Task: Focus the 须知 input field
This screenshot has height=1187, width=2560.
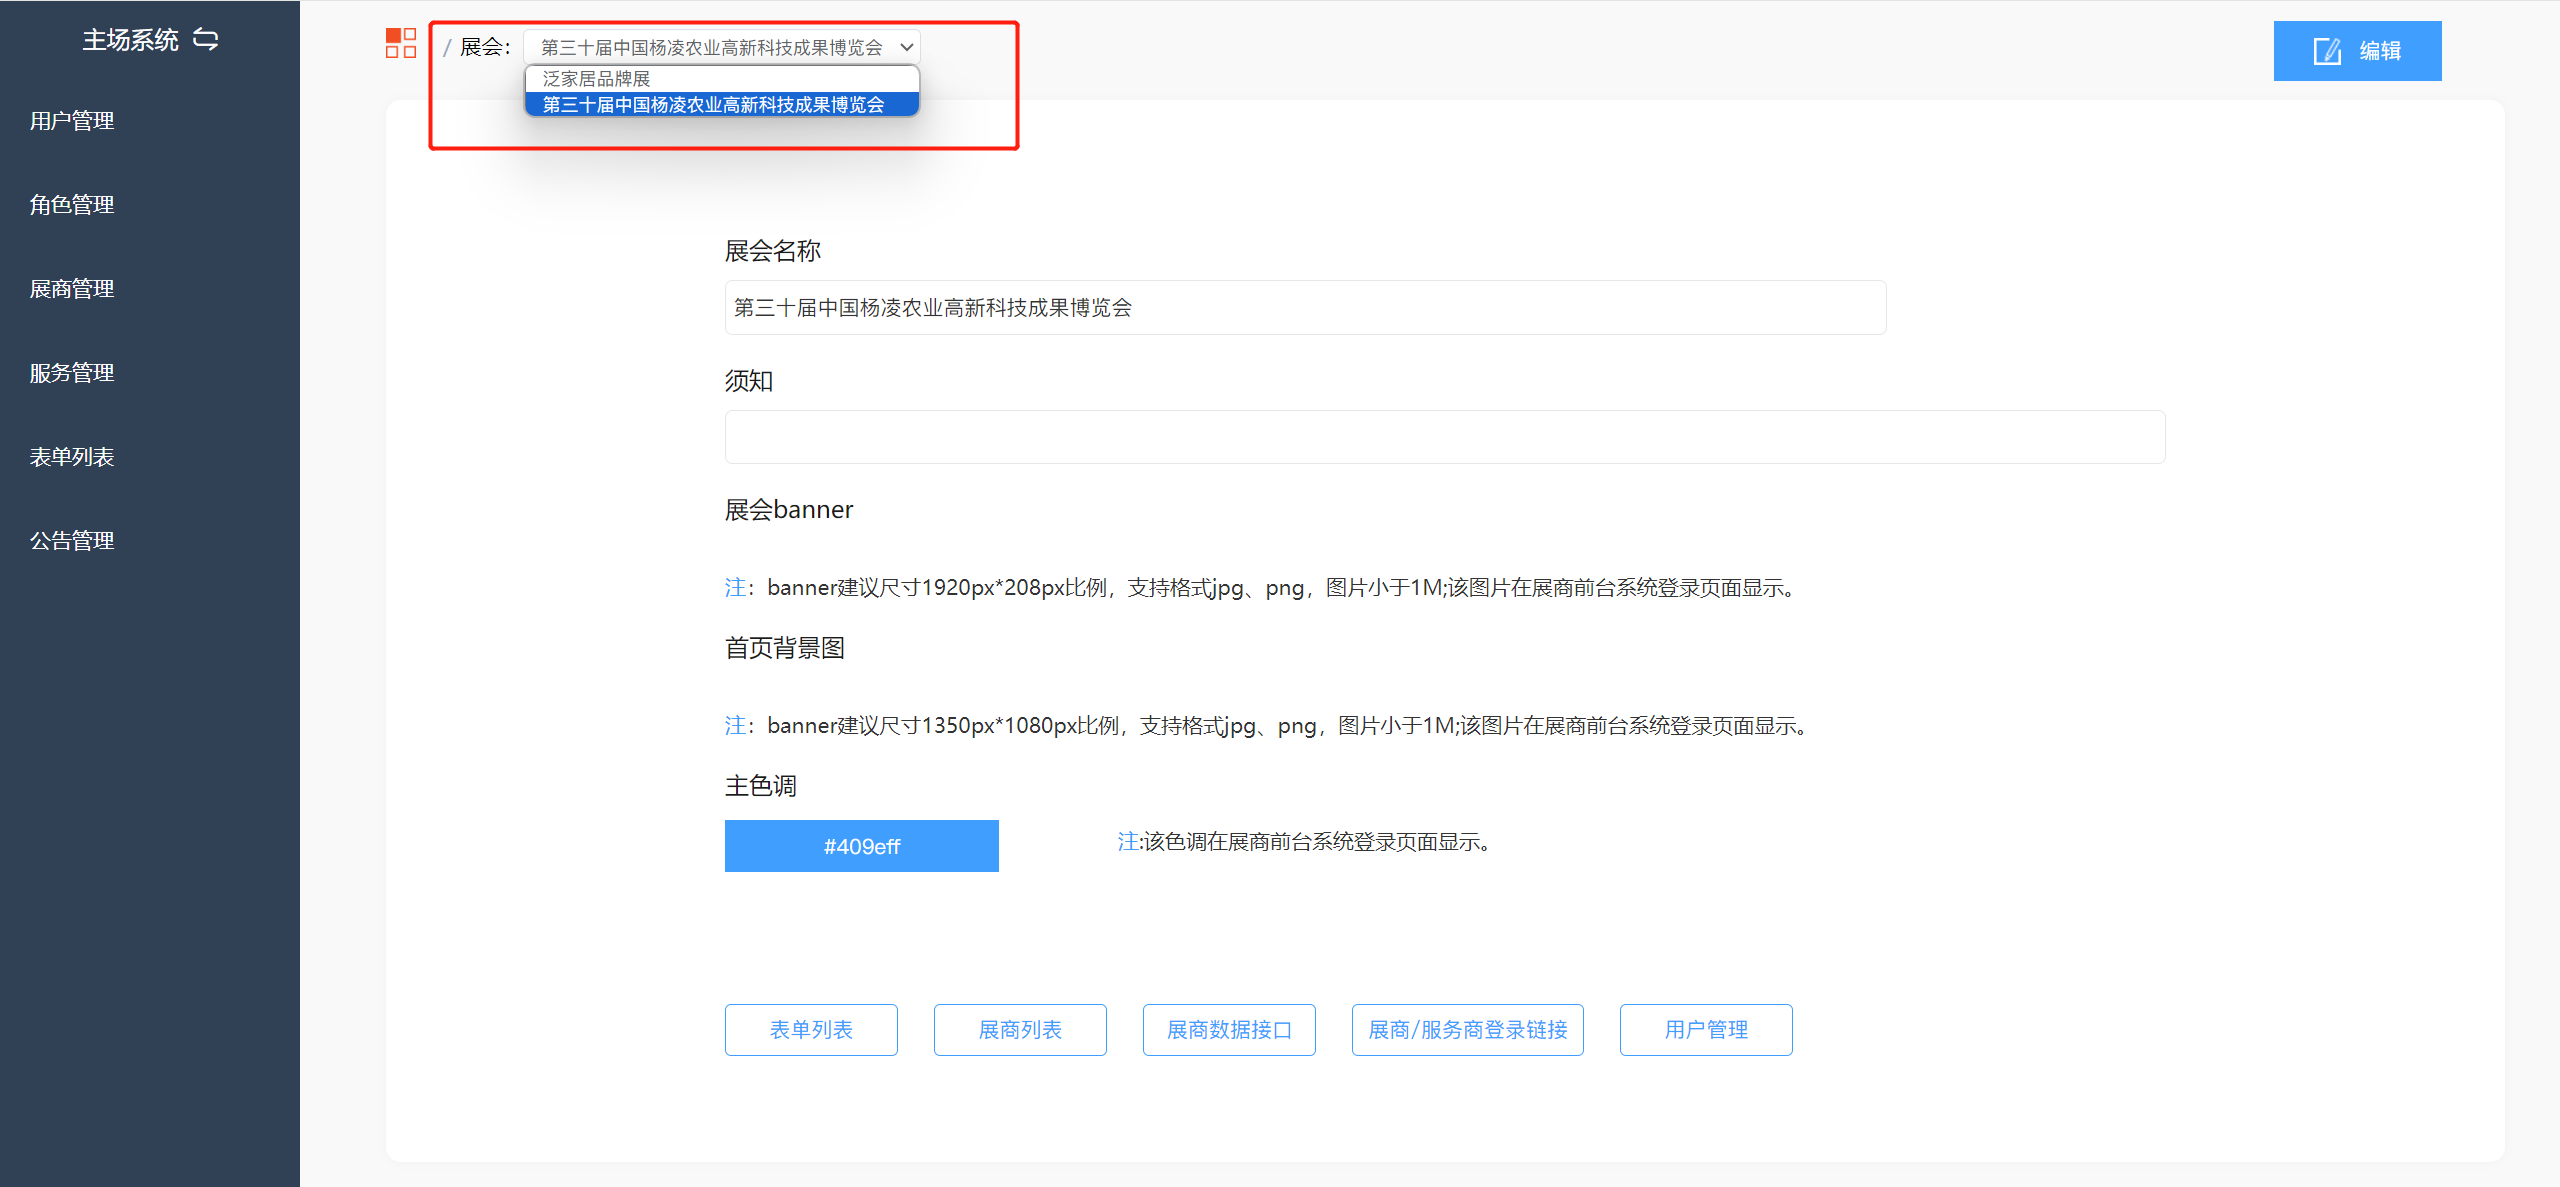Action: click(1445, 437)
